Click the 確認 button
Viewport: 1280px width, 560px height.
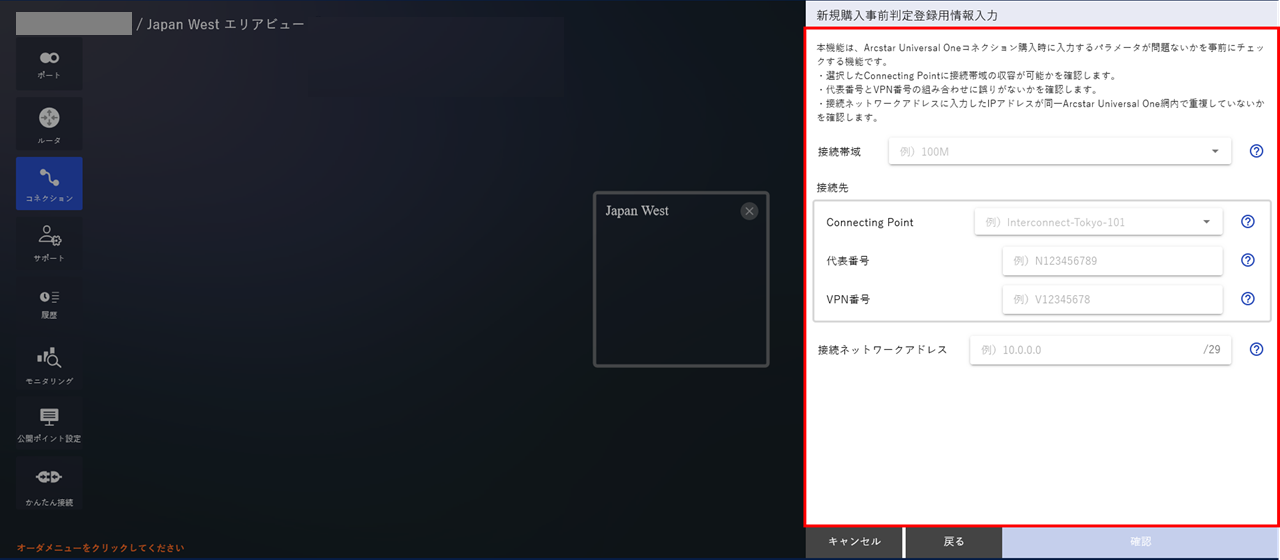coord(1141,542)
